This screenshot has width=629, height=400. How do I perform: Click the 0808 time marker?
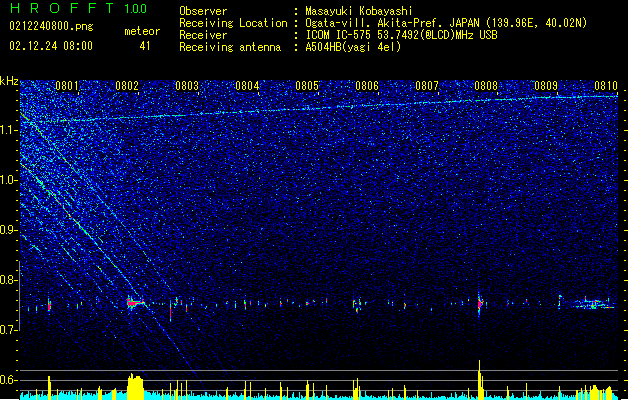[x=486, y=86]
